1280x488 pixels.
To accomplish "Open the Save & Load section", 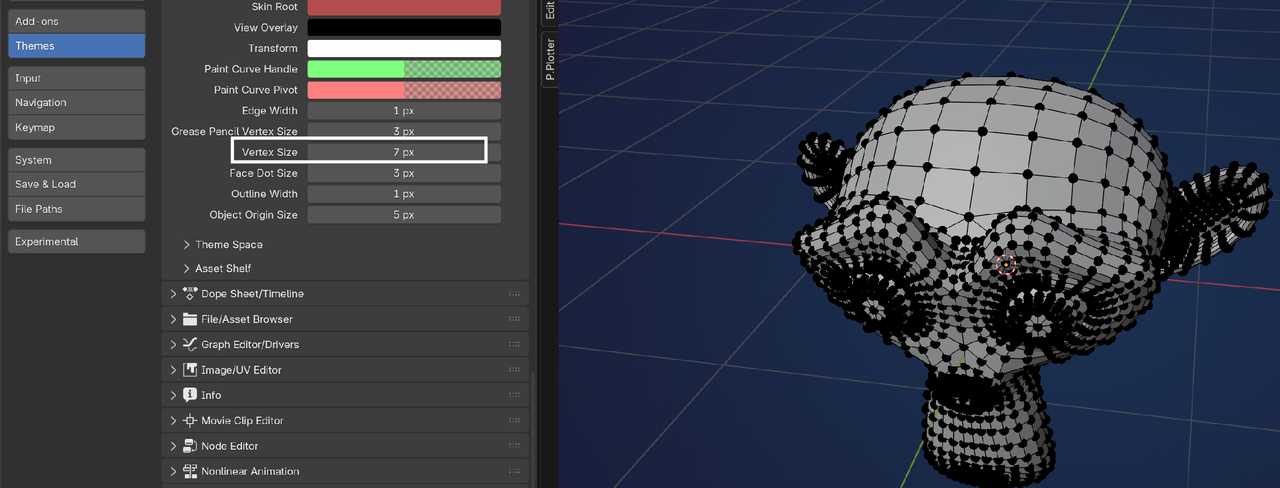I will point(77,184).
